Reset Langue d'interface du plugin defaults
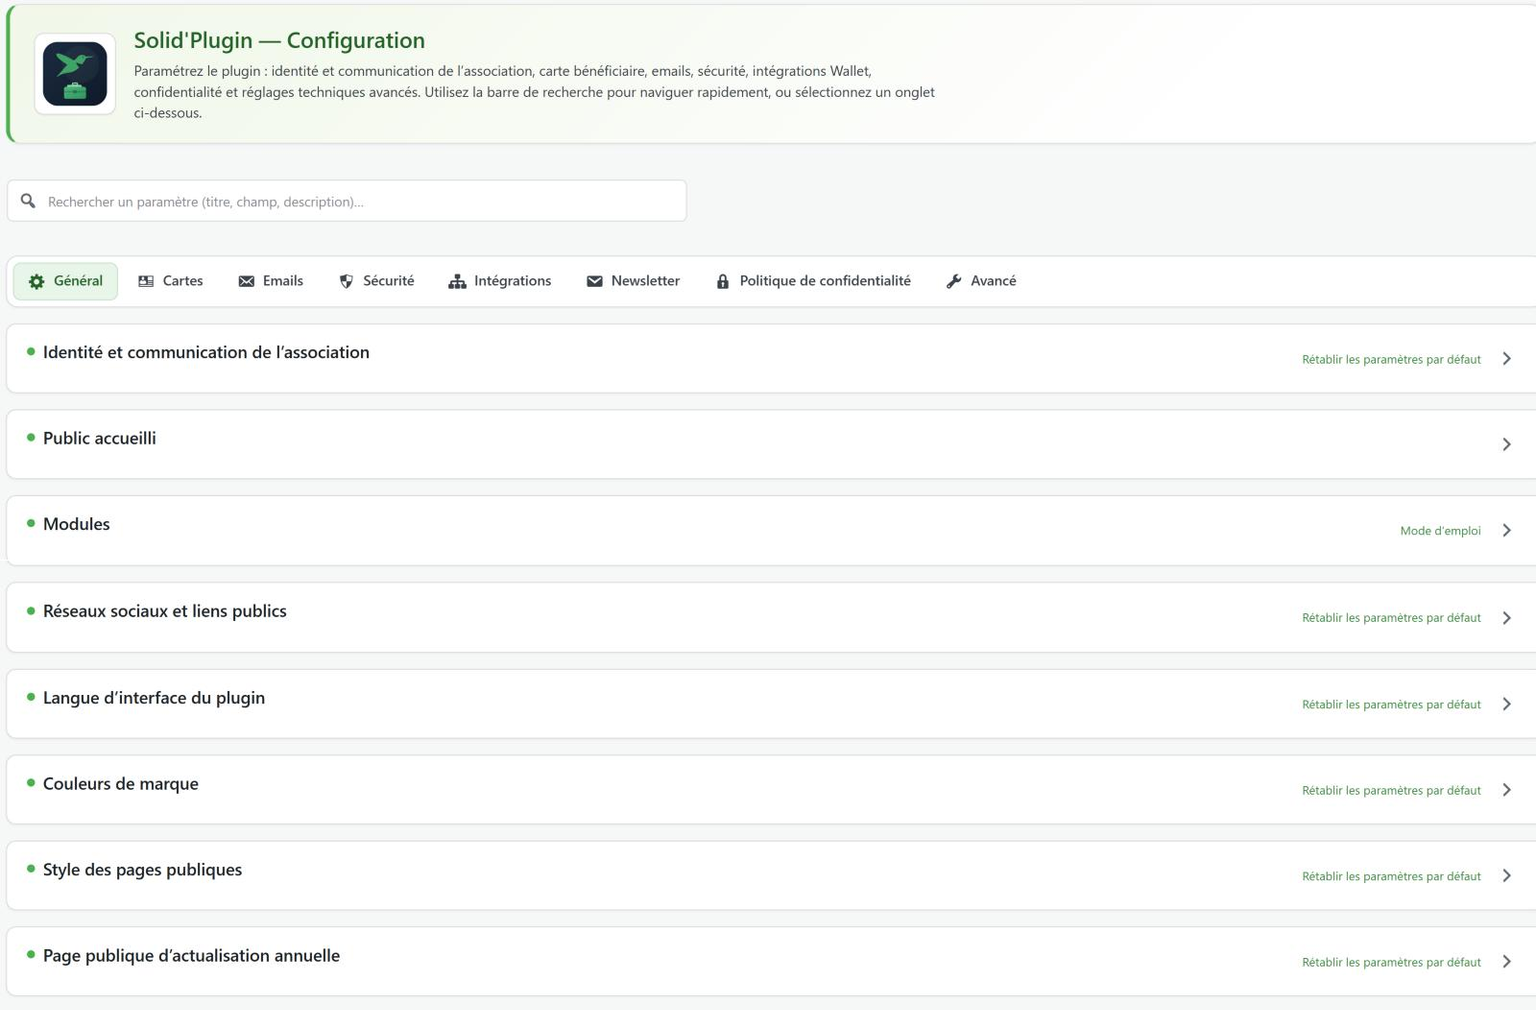The height and width of the screenshot is (1010, 1536). tap(1391, 704)
